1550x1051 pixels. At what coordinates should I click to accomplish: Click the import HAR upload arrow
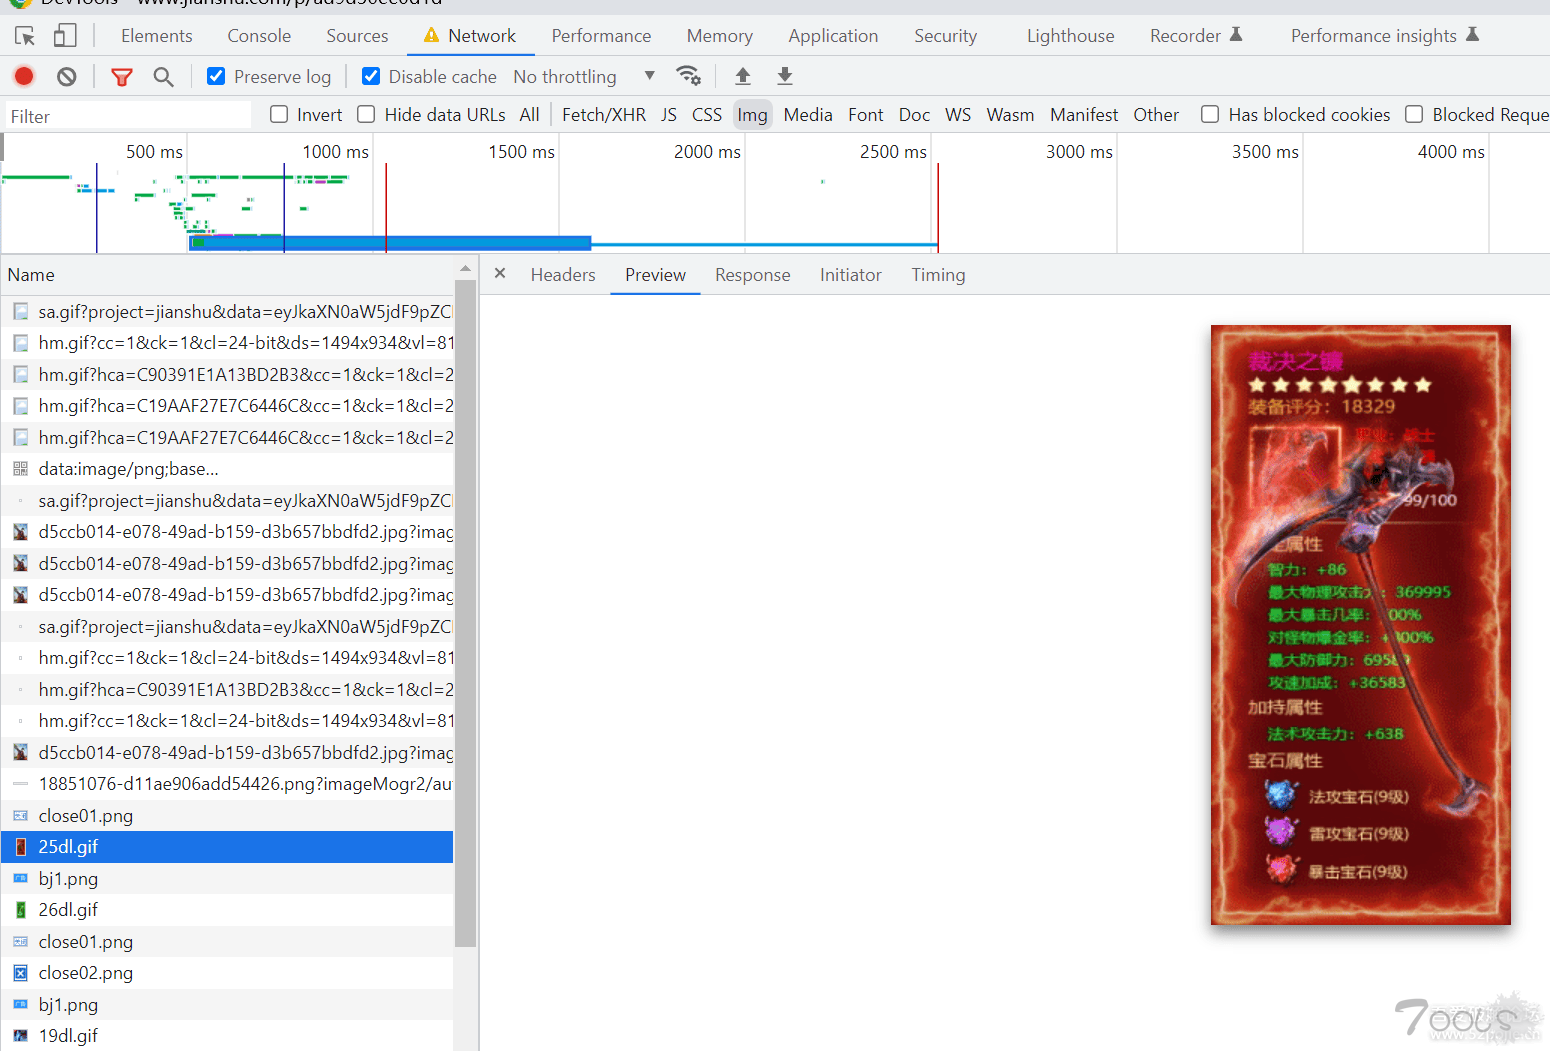pyautogui.click(x=743, y=76)
